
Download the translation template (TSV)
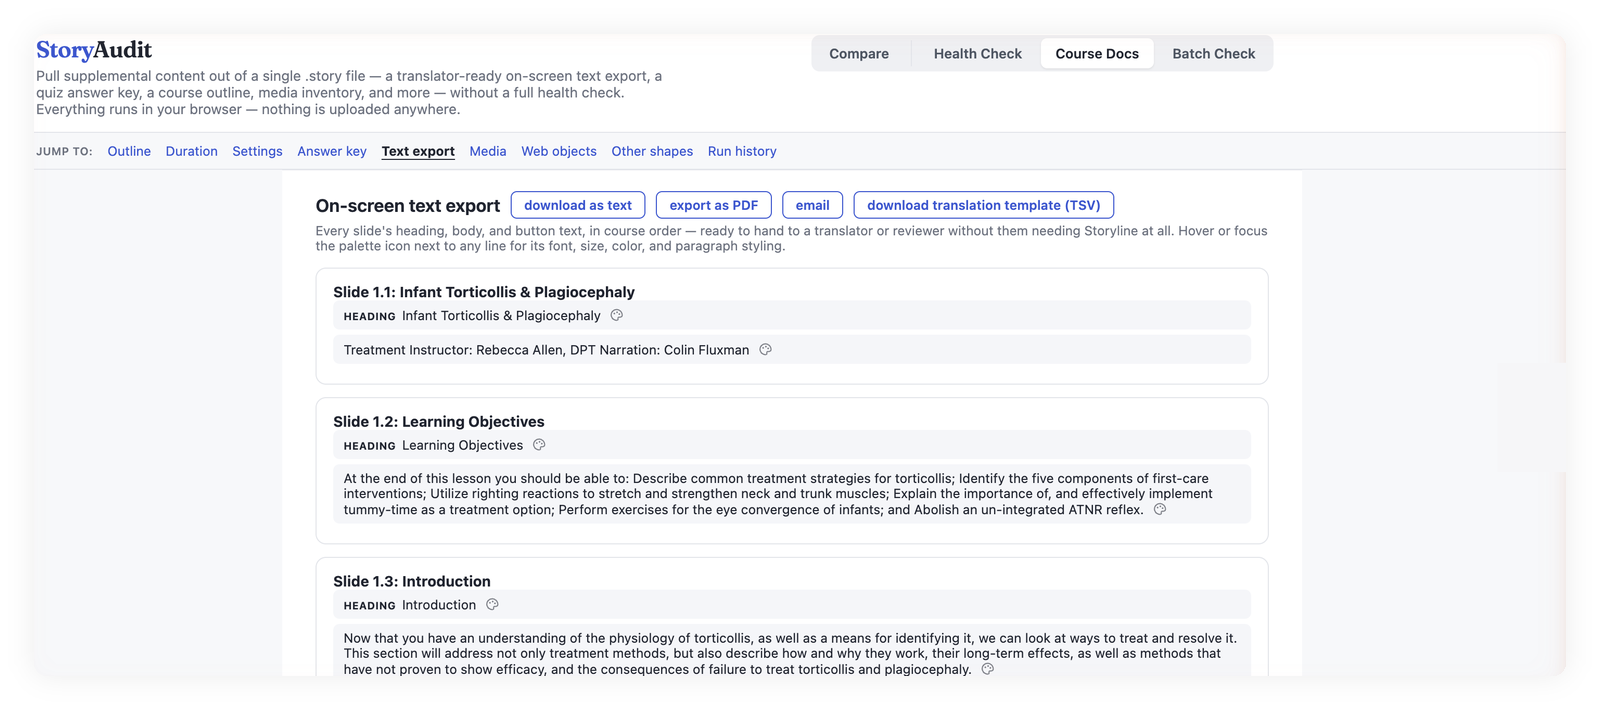tap(984, 205)
